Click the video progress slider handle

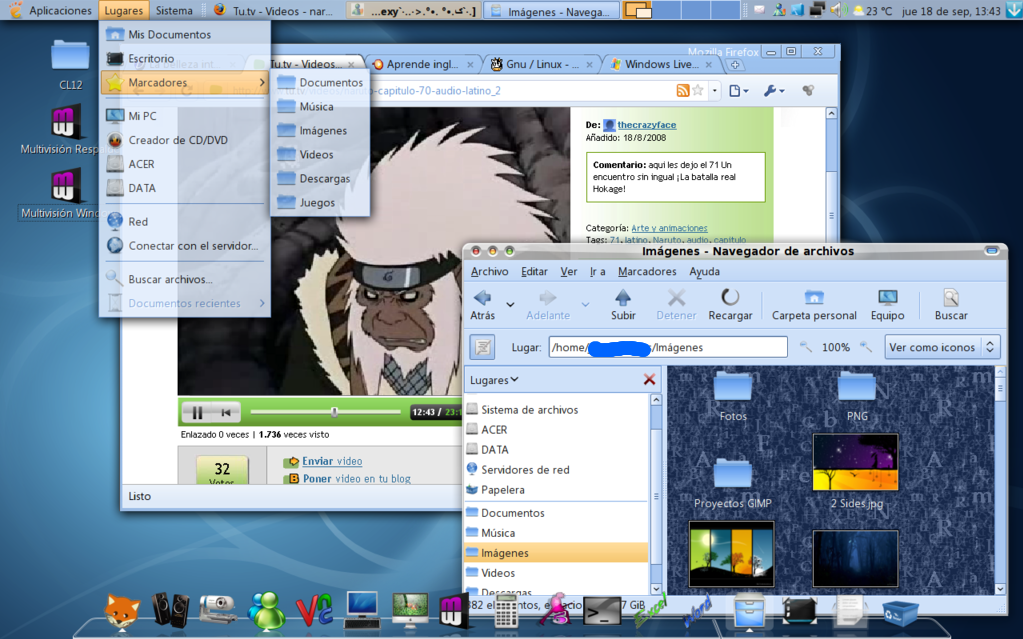[x=334, y=412]
